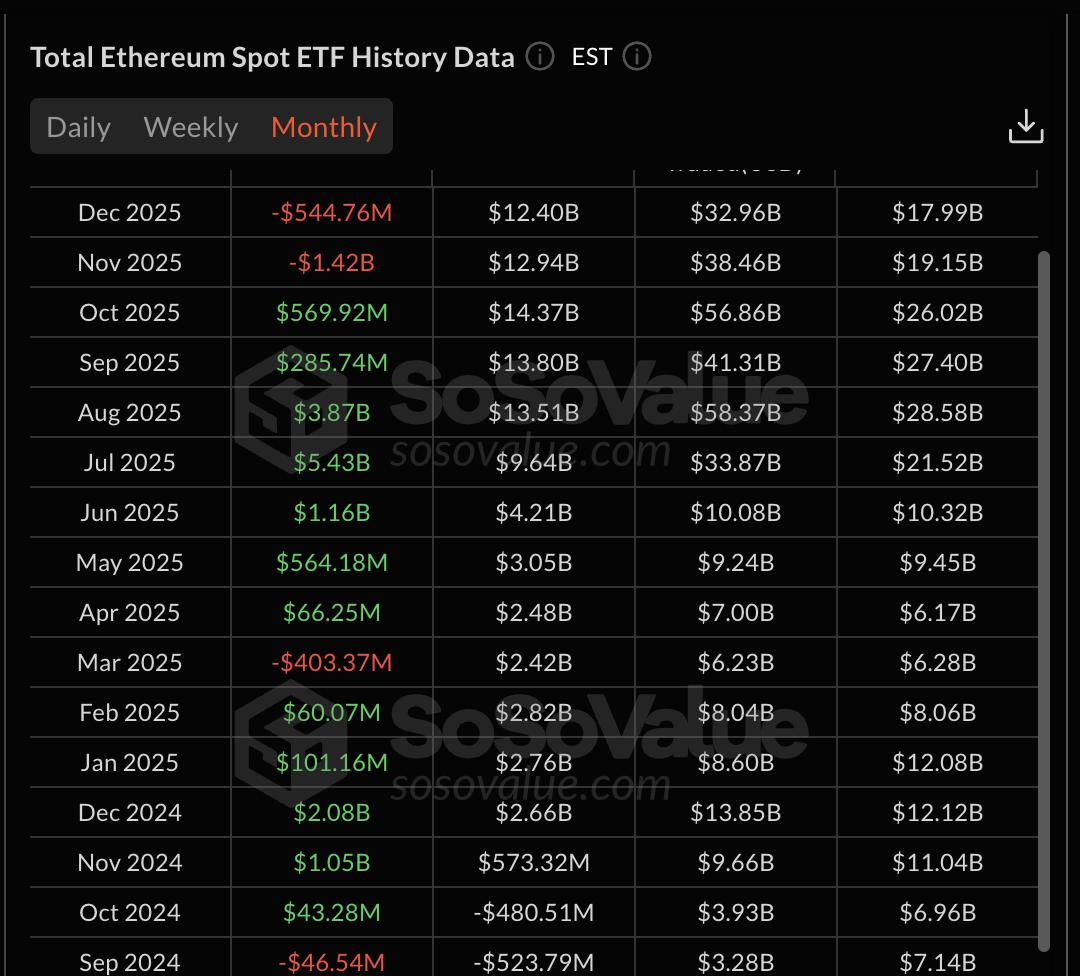
Task: Click the EST timezone label
Action: (591, 57)
